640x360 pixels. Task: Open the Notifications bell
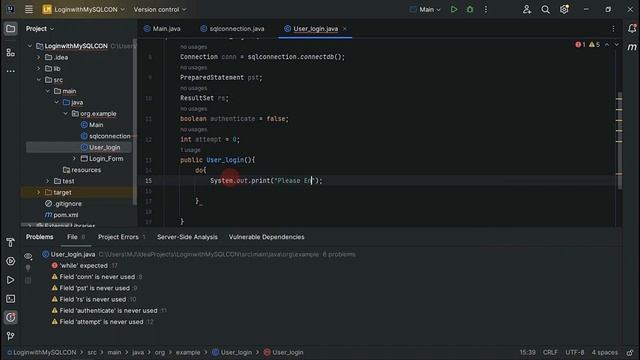tap(632, 28)
